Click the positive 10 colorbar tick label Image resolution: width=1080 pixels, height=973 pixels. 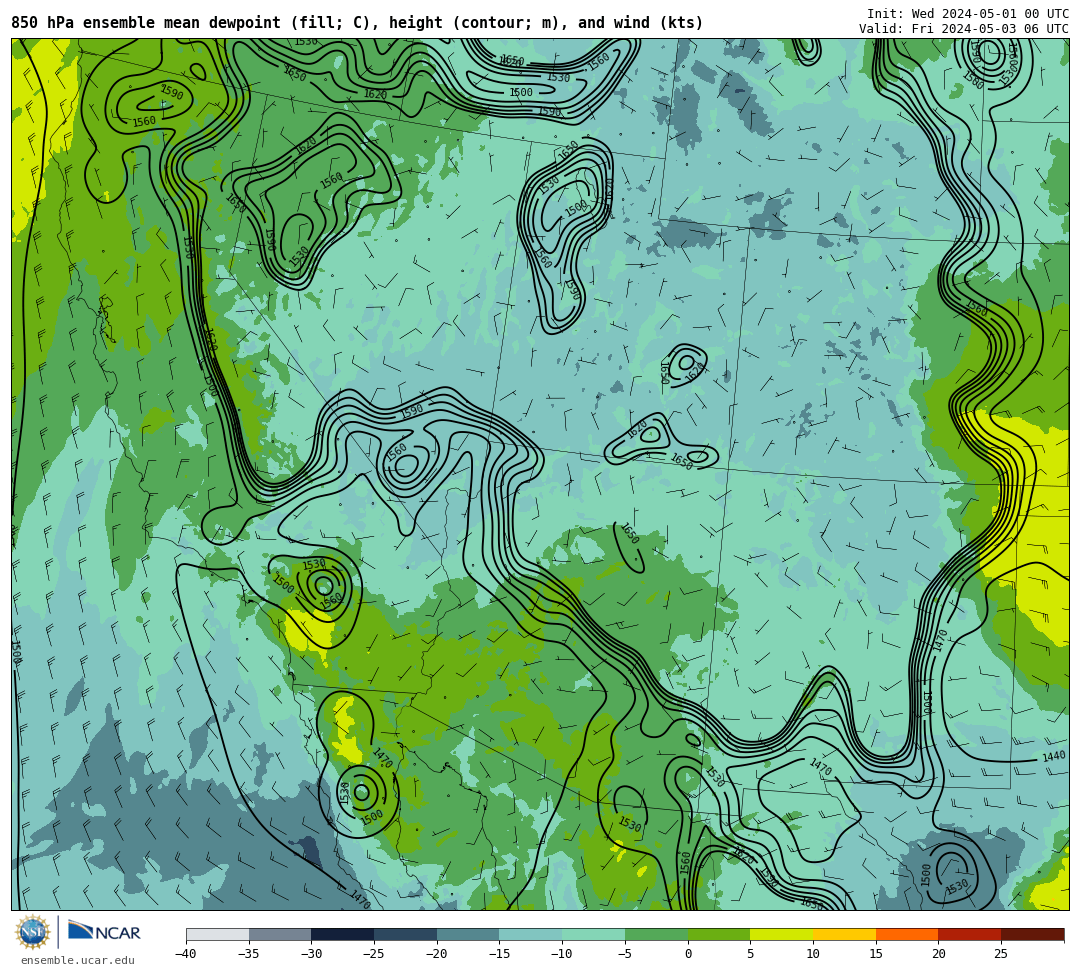[813, 954]
